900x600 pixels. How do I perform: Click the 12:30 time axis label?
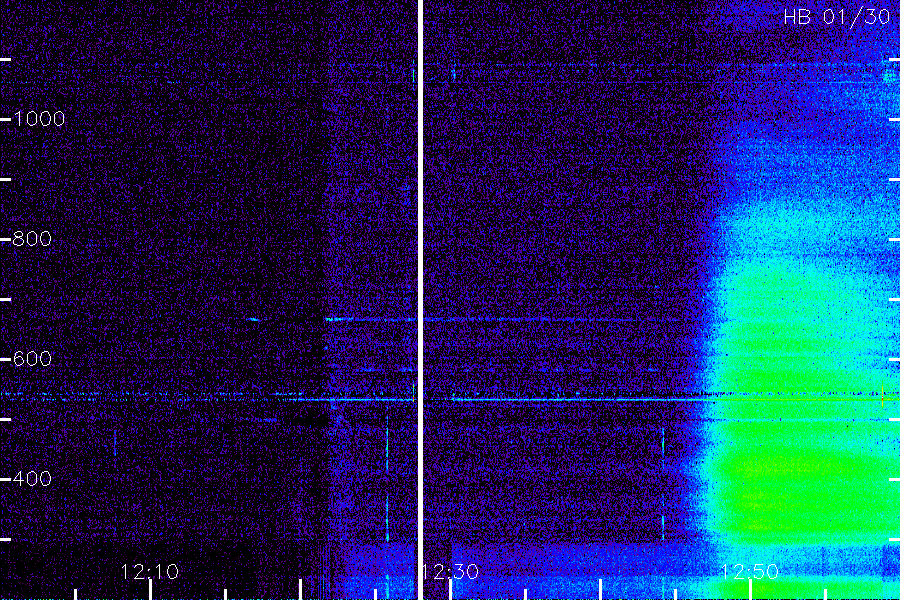click(x=451, y=572)
